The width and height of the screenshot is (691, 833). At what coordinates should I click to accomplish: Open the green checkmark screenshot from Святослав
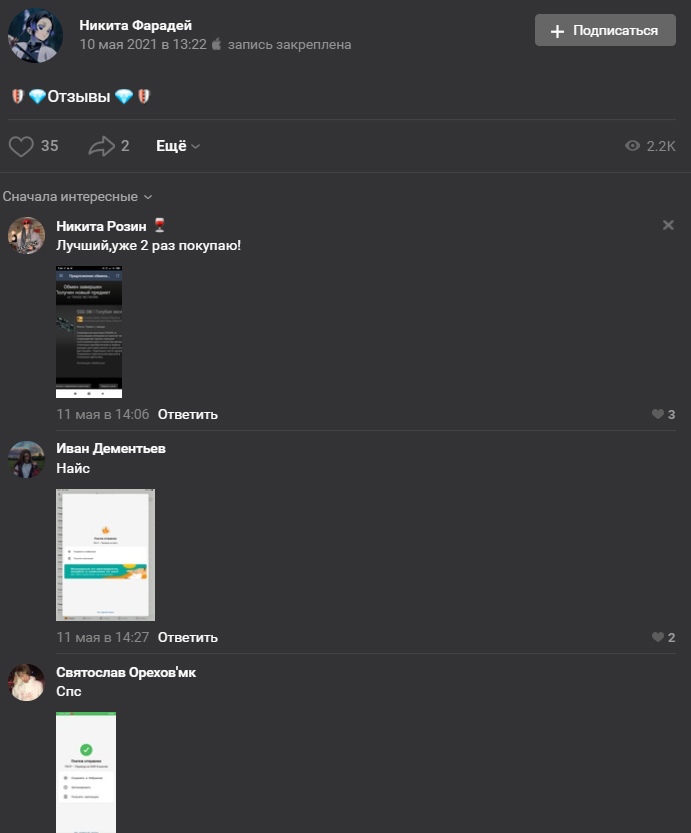pos(86,772)
